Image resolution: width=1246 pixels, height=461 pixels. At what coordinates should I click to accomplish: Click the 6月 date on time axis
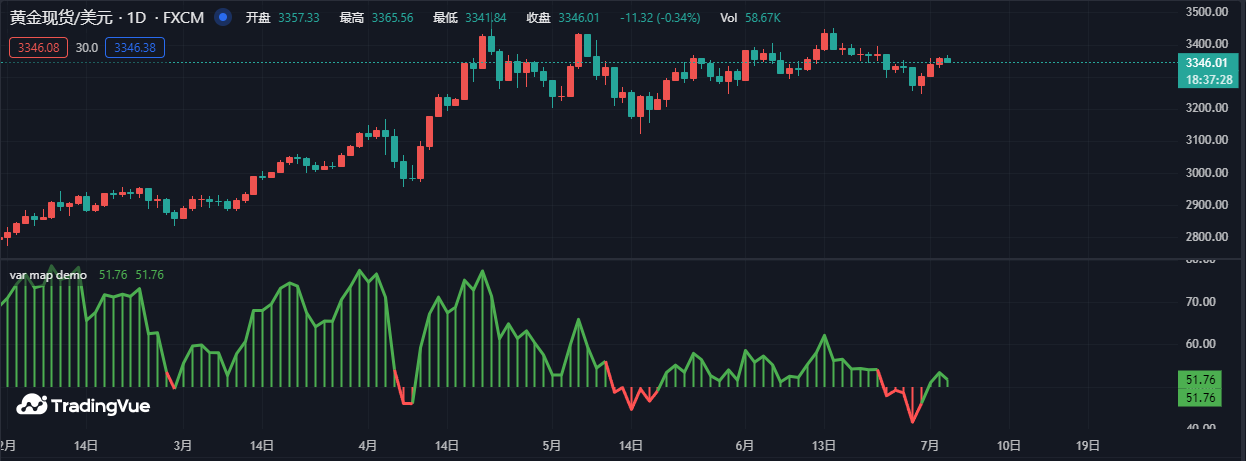point(743,445)
